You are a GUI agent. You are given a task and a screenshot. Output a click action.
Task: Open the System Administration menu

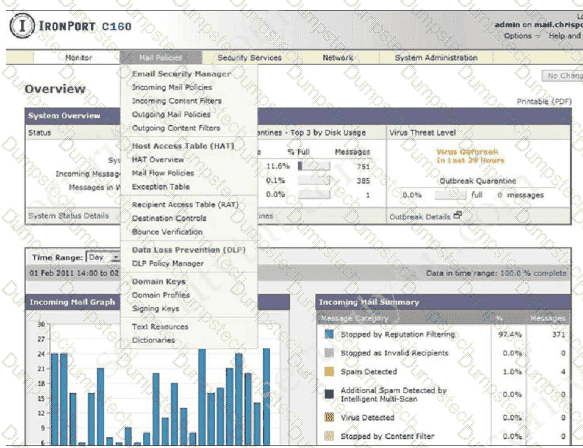(x=436, y=58)
